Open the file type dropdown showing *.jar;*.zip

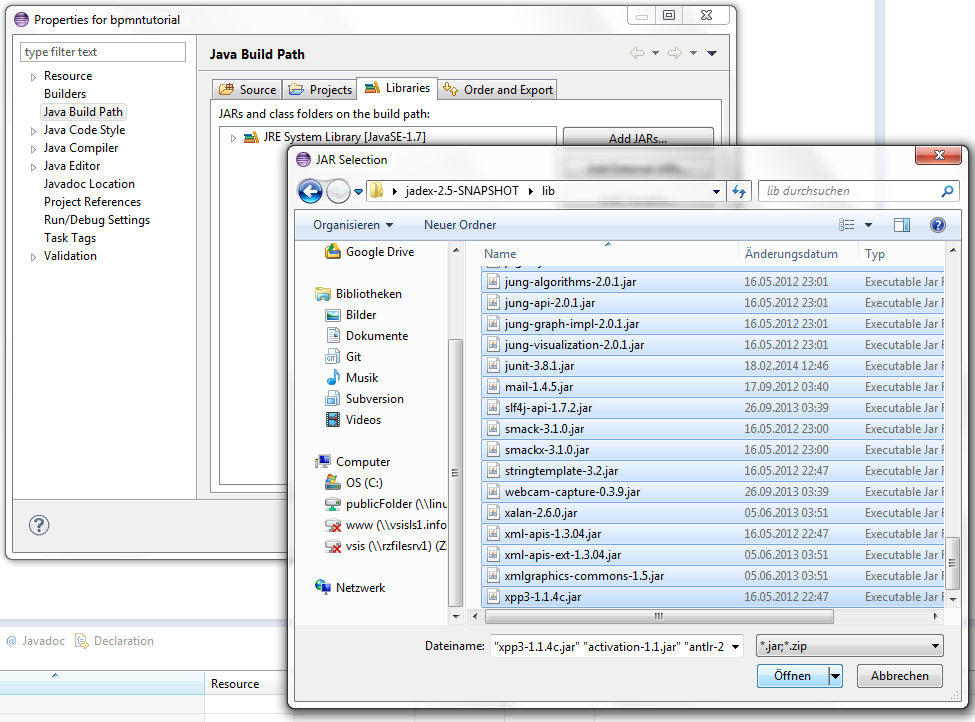click(937, 645)
